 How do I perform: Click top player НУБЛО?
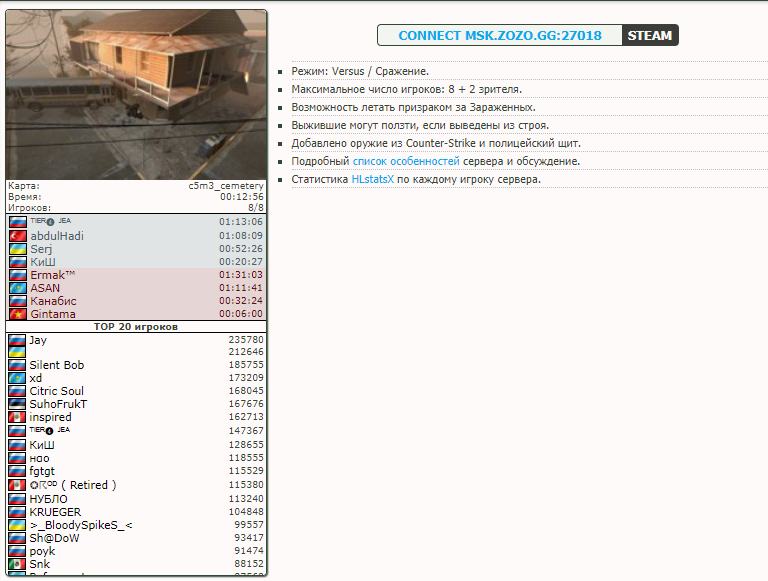coord(48,499)
